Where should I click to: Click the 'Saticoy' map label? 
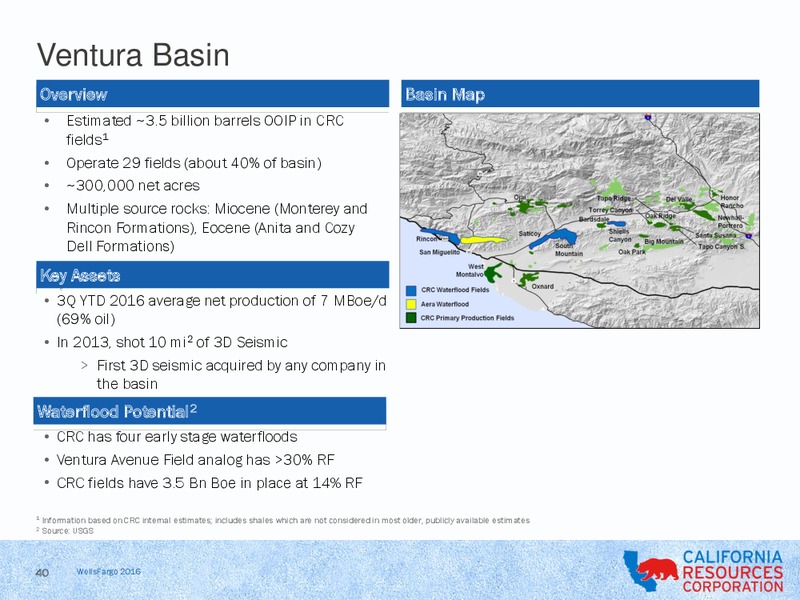tap(530, 234)
